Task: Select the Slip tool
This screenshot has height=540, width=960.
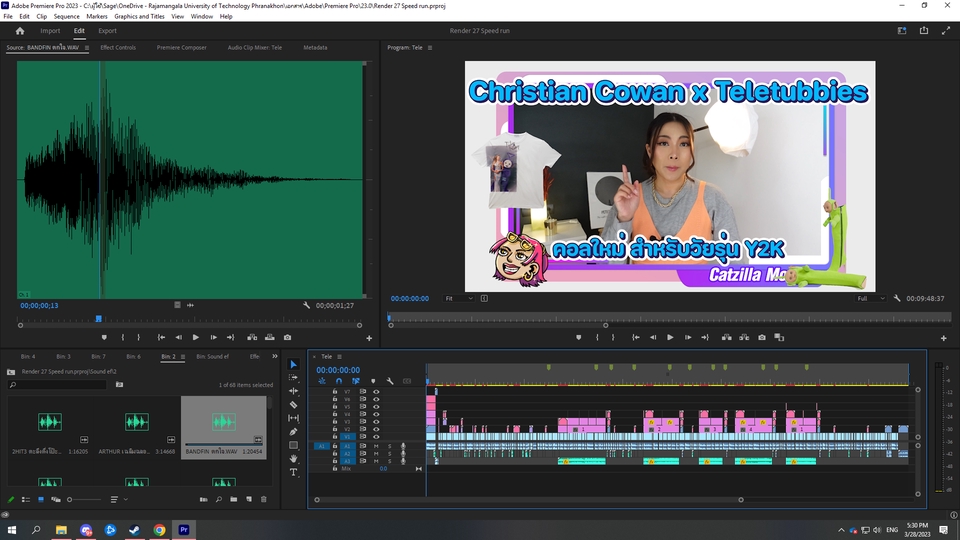Action: point(293,418)
